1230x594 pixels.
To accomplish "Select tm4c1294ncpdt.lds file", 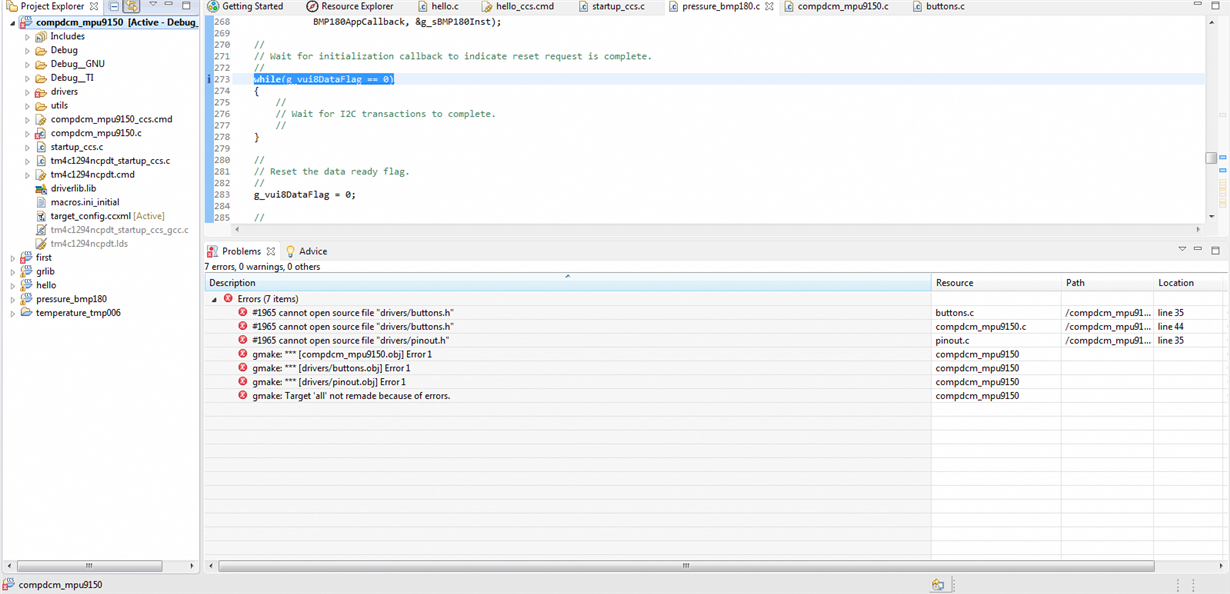I will click(x=89, y=244).
